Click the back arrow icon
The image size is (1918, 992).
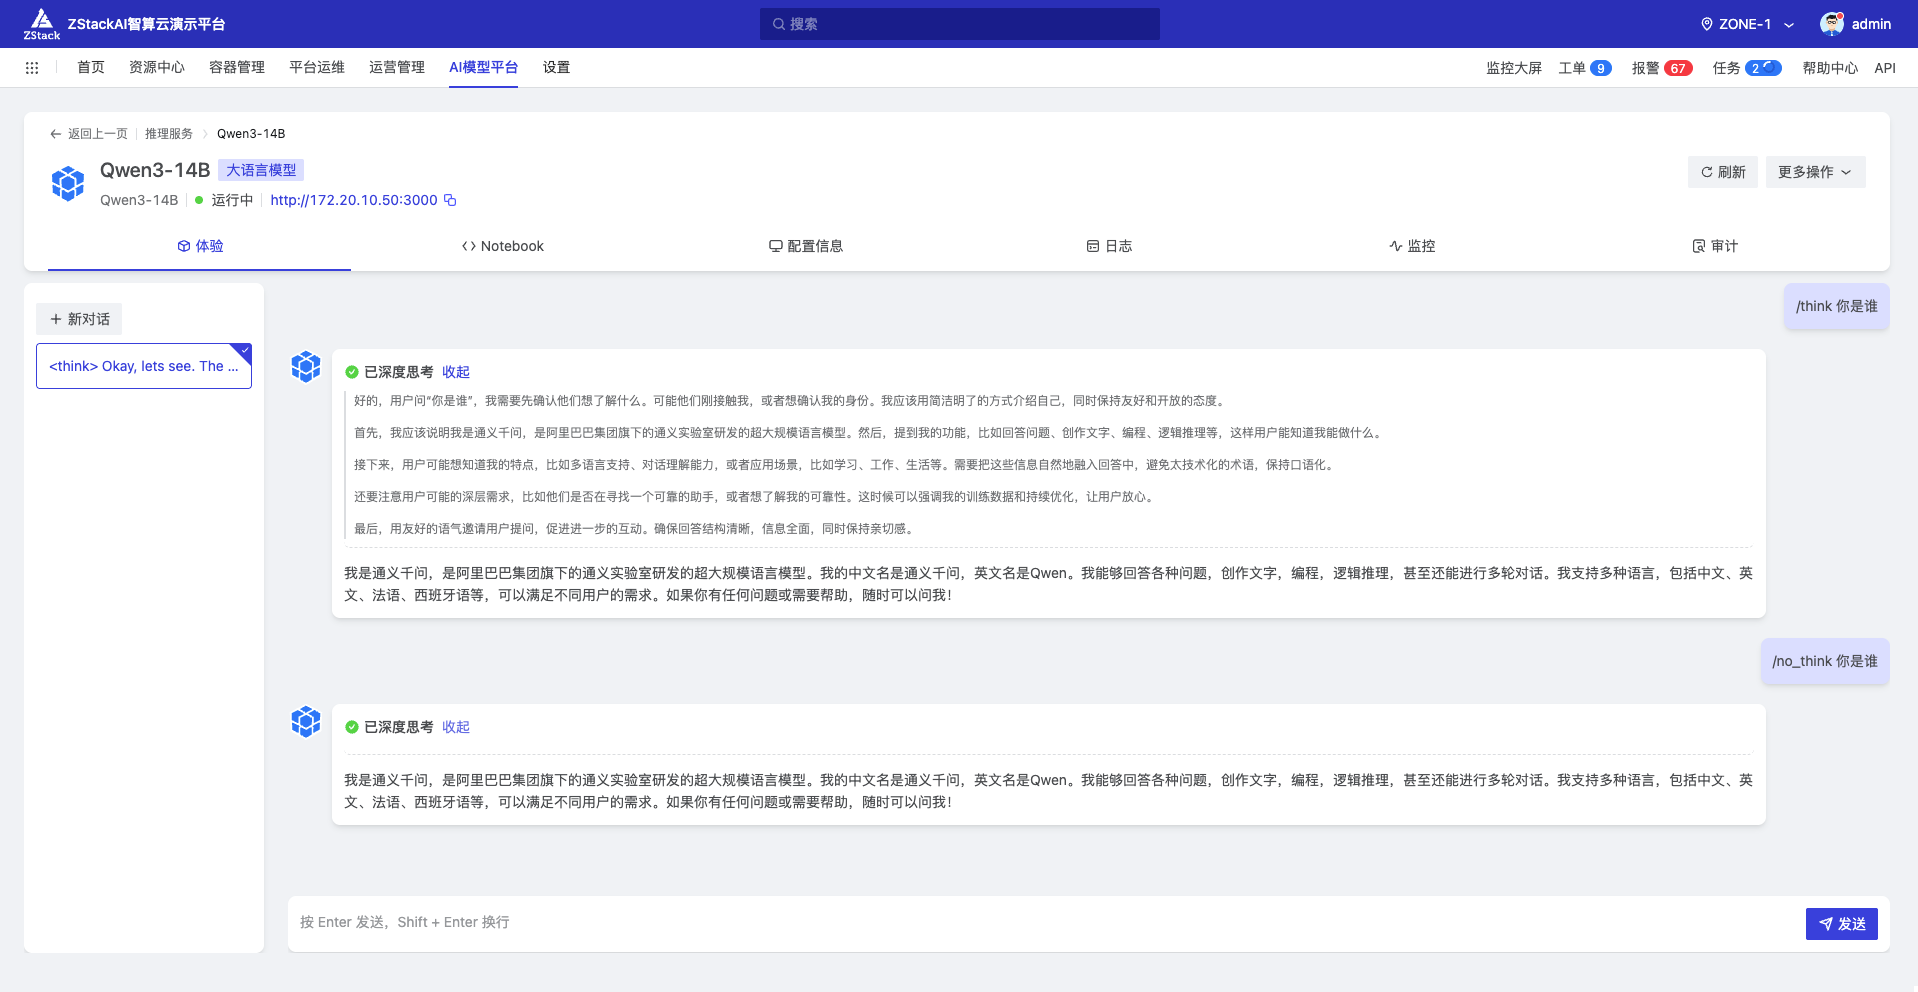click(x=56, y=134)
